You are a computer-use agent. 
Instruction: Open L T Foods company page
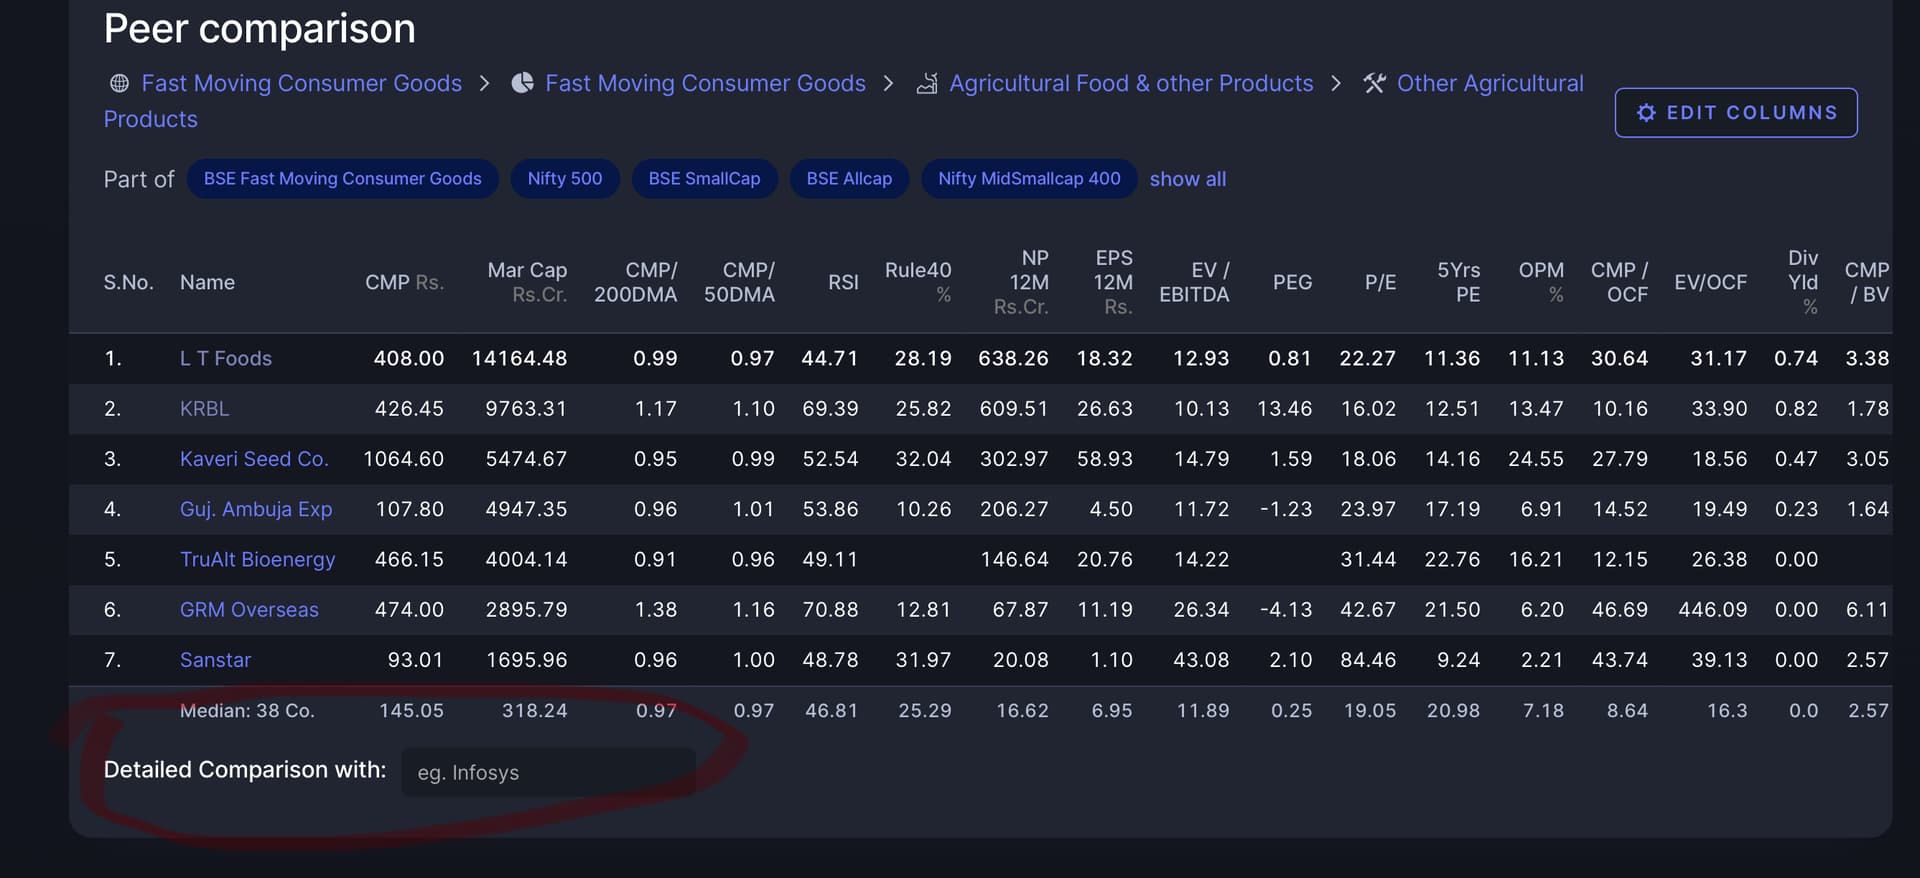tap(226, 359)
